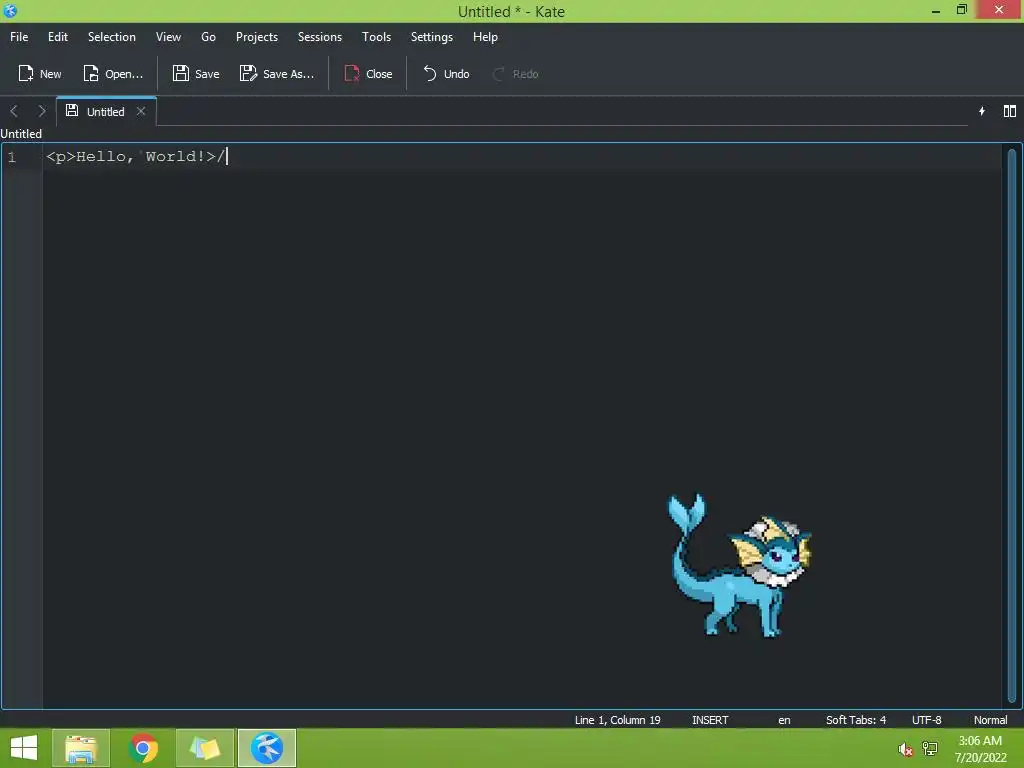Change UTF-8 encoding in status bar

click(x=927, y=720)
